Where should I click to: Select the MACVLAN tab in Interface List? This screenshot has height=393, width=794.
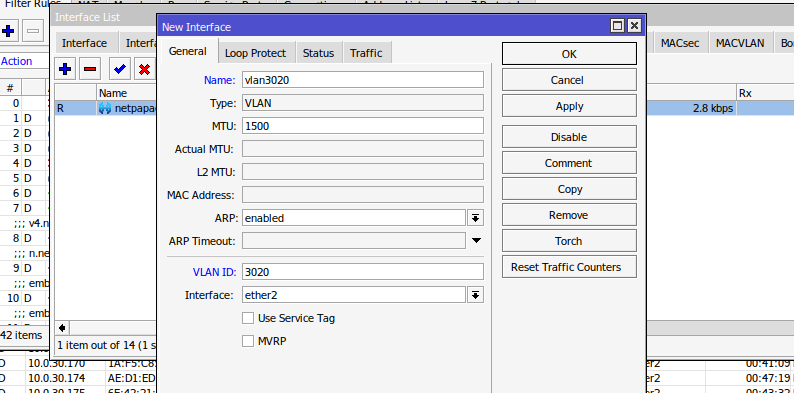740,43
